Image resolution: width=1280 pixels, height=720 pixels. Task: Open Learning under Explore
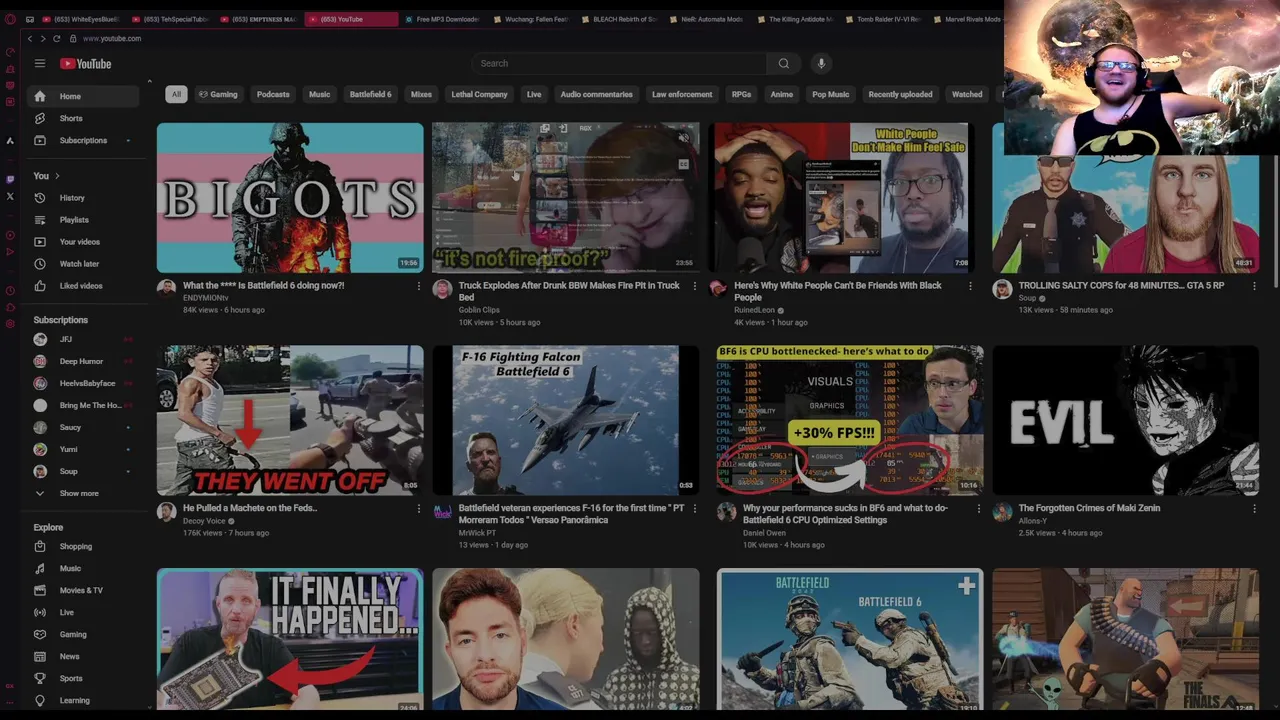(x=85, y=700)
